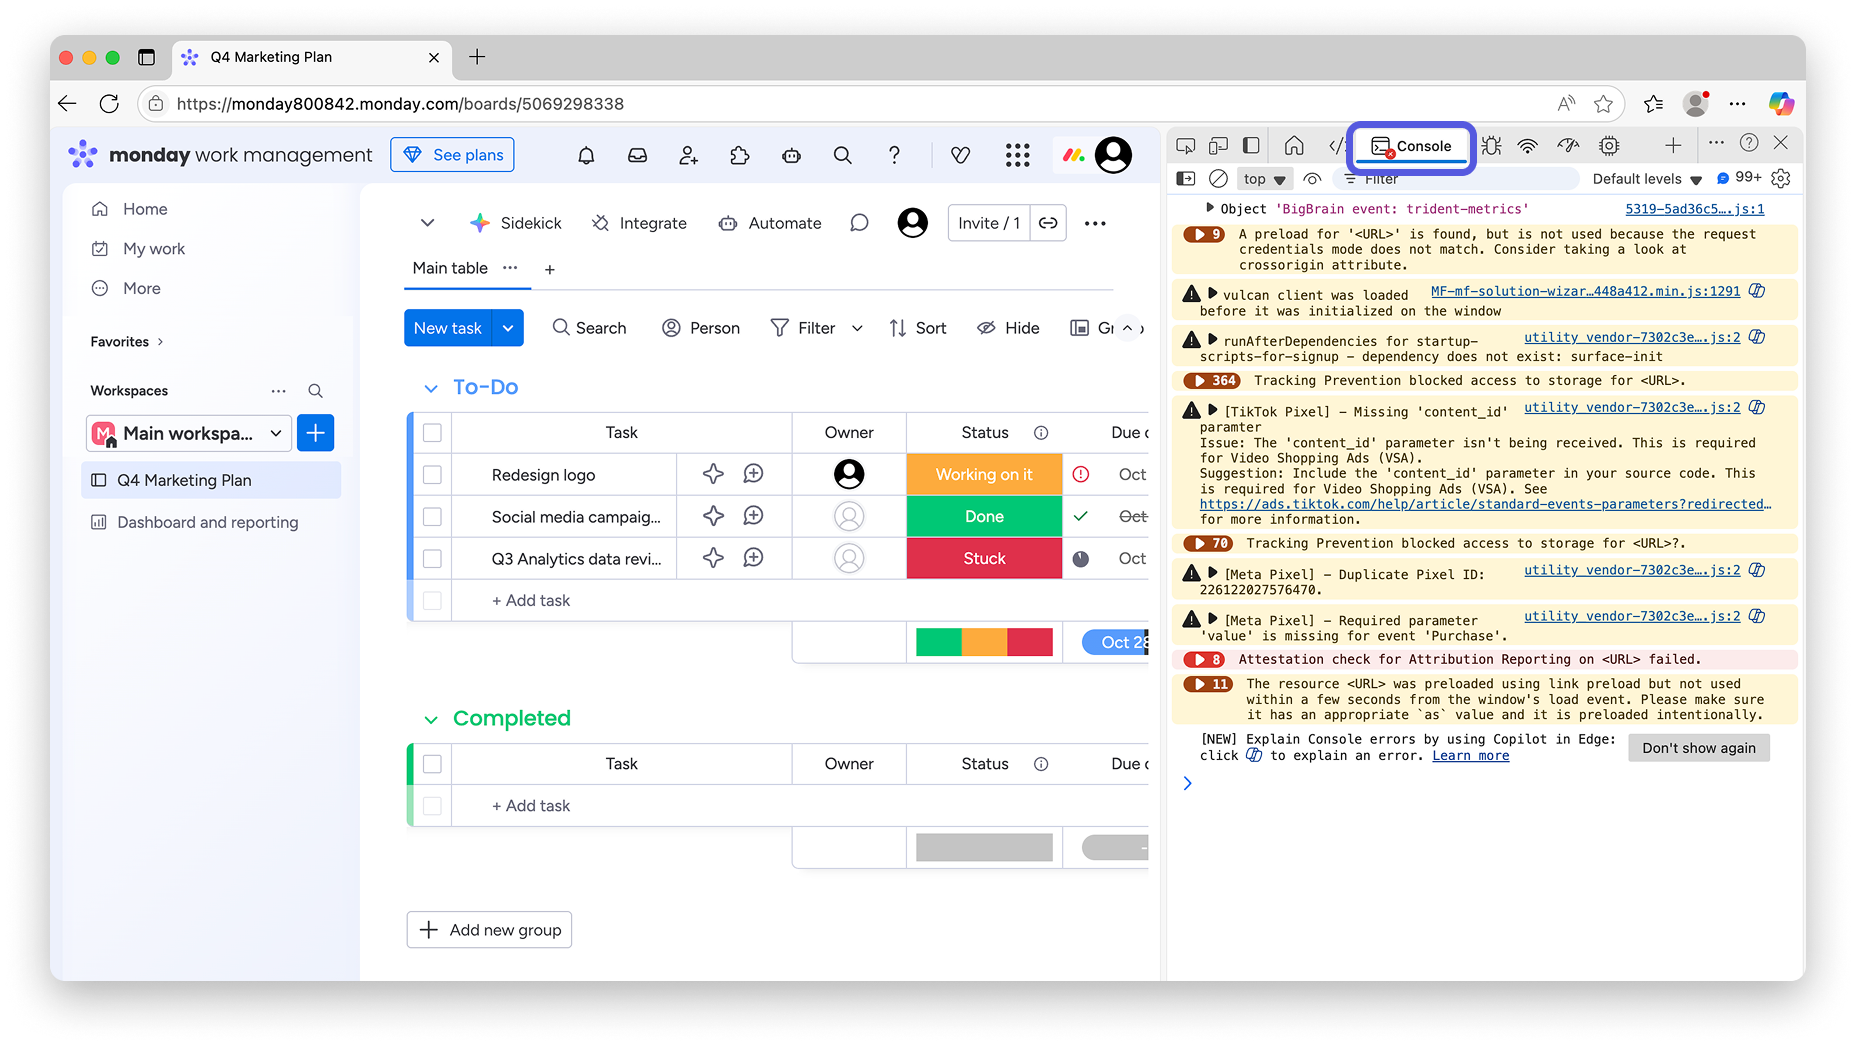This screenshot has height=1046, width=1856.
Task: Tick the To-Do group header checkbox
Action: [432, 433]
